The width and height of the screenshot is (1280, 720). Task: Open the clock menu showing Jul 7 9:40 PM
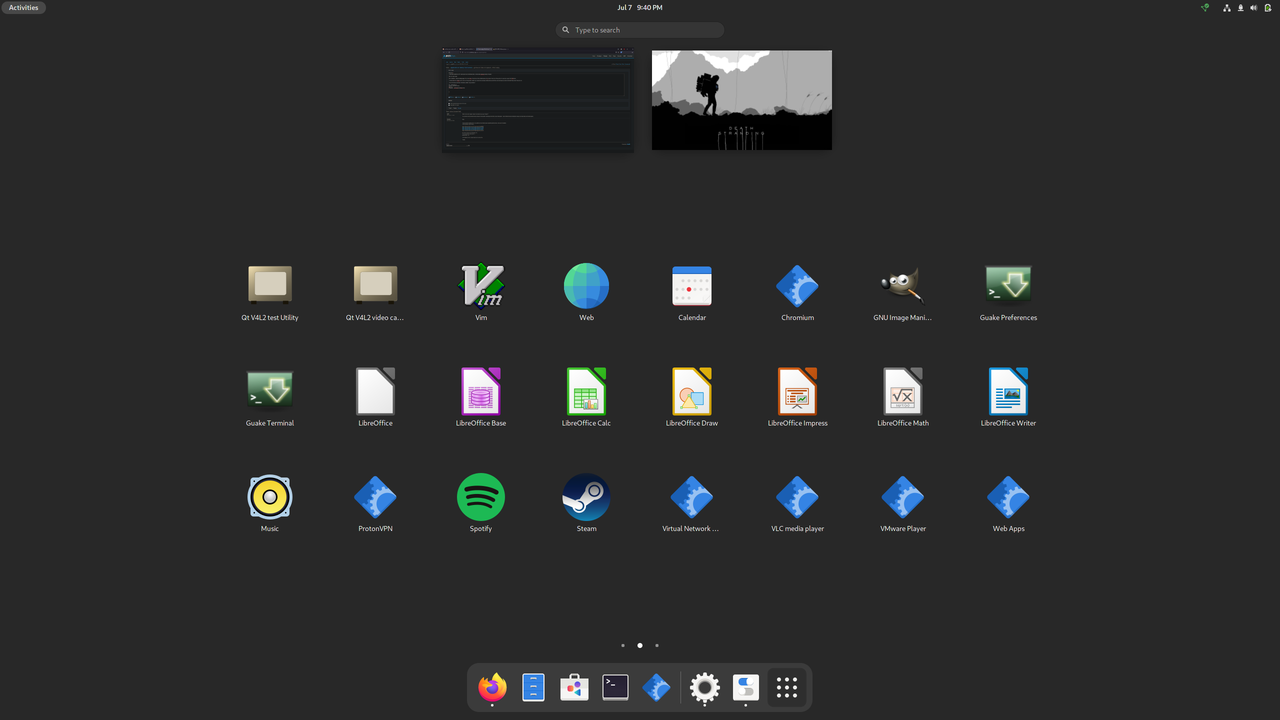coord(640,7)
